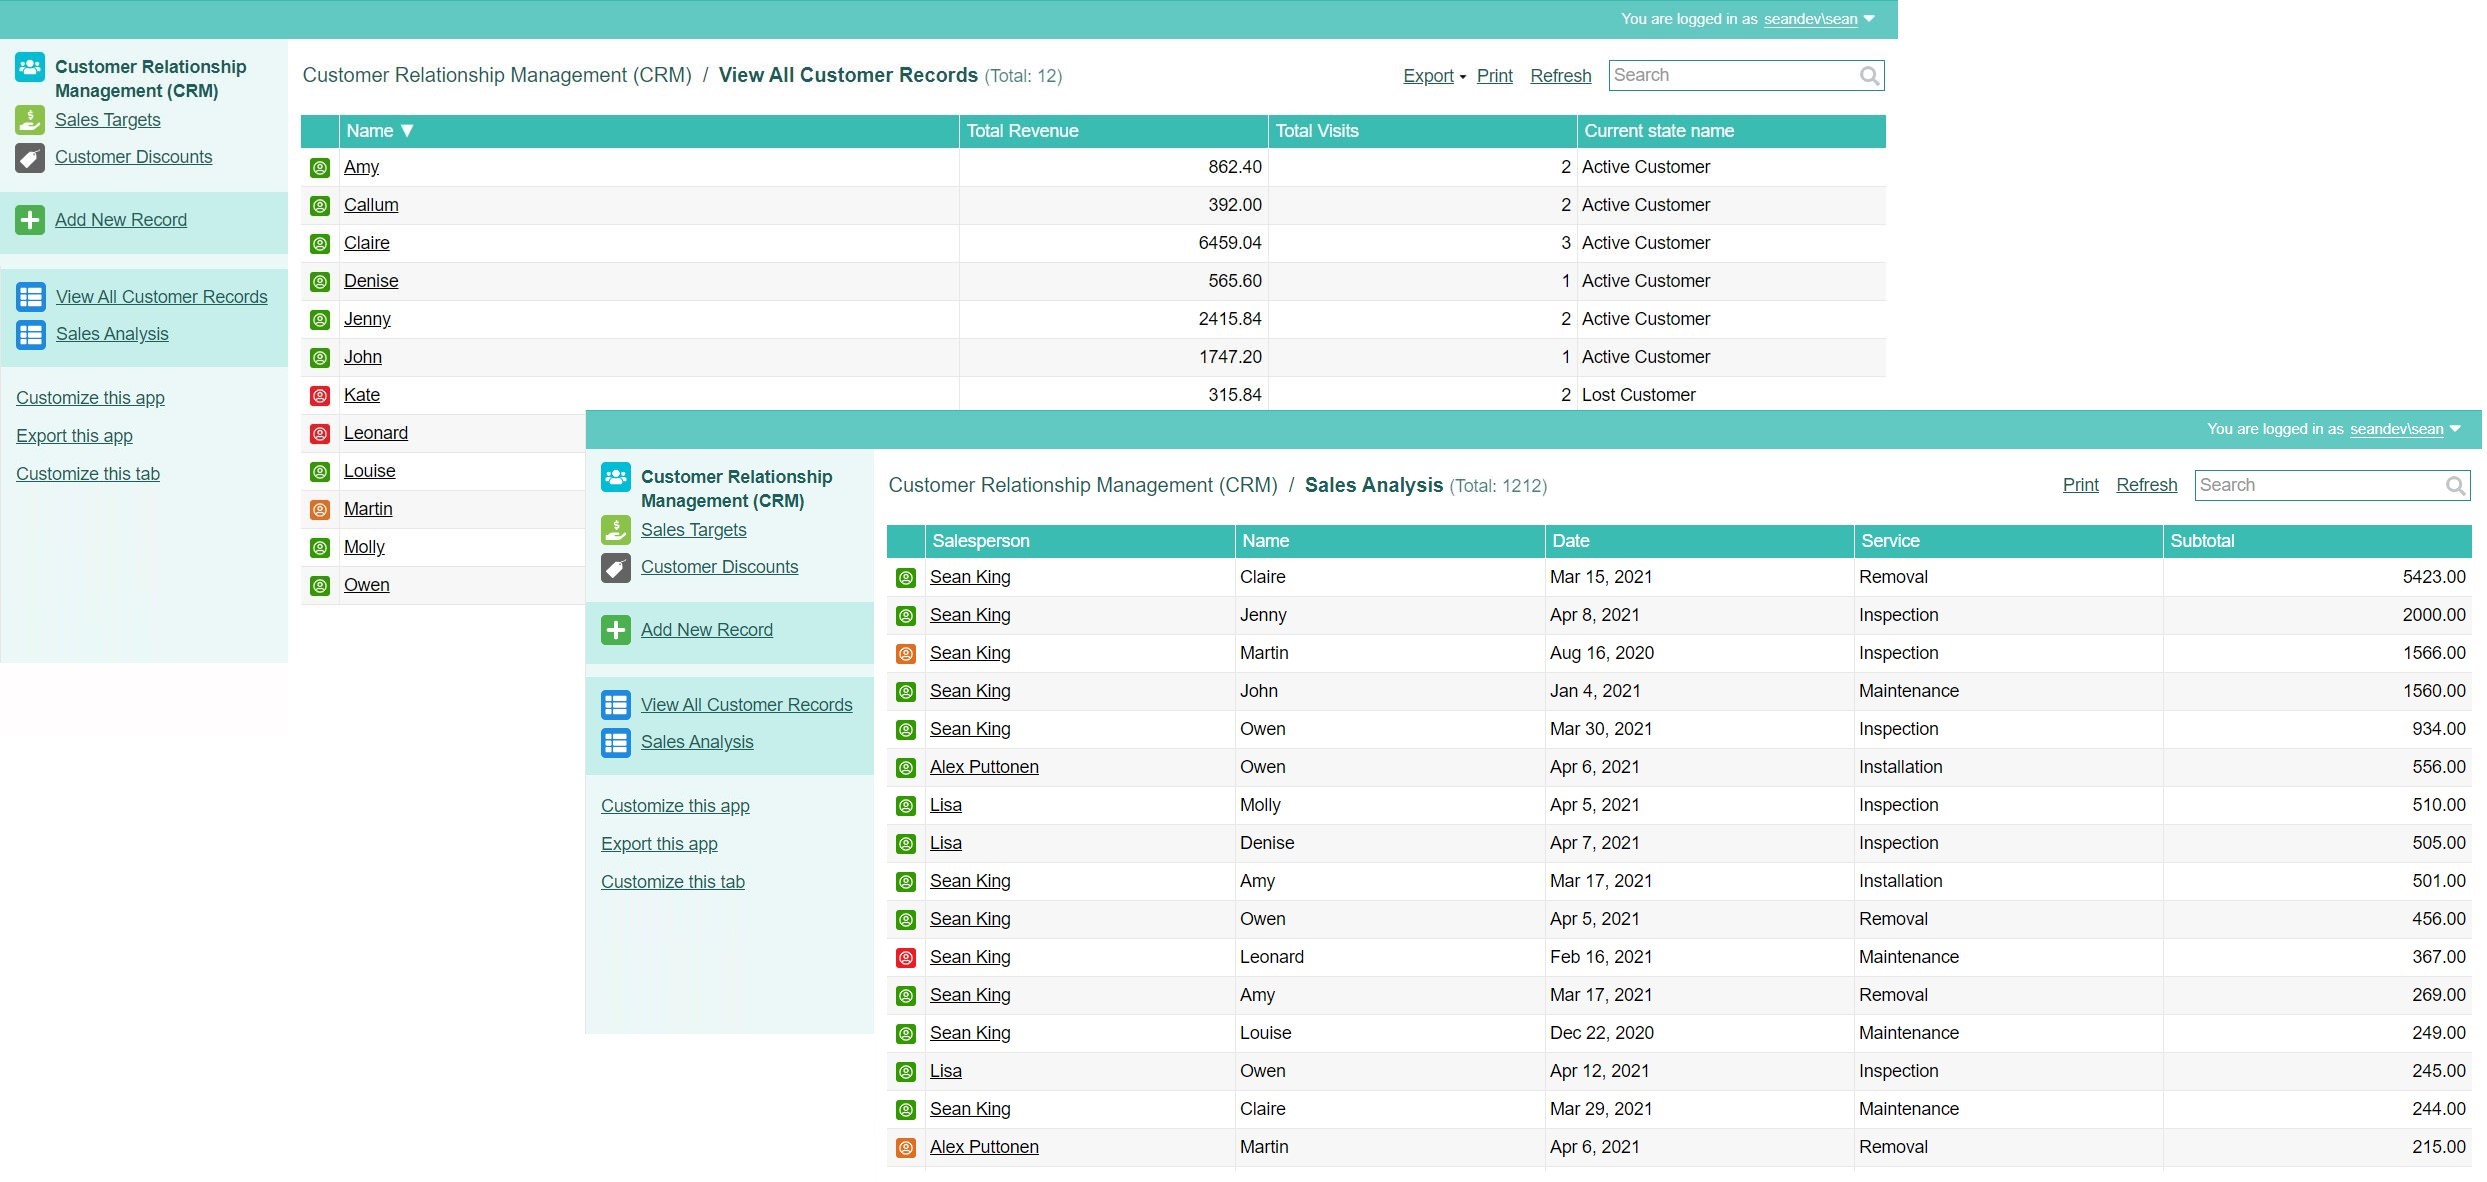Click the table icon beside Sales Analysis in front window sidebar
2487x1182 pixels.
pyautogui.click(x=616, y=742)
